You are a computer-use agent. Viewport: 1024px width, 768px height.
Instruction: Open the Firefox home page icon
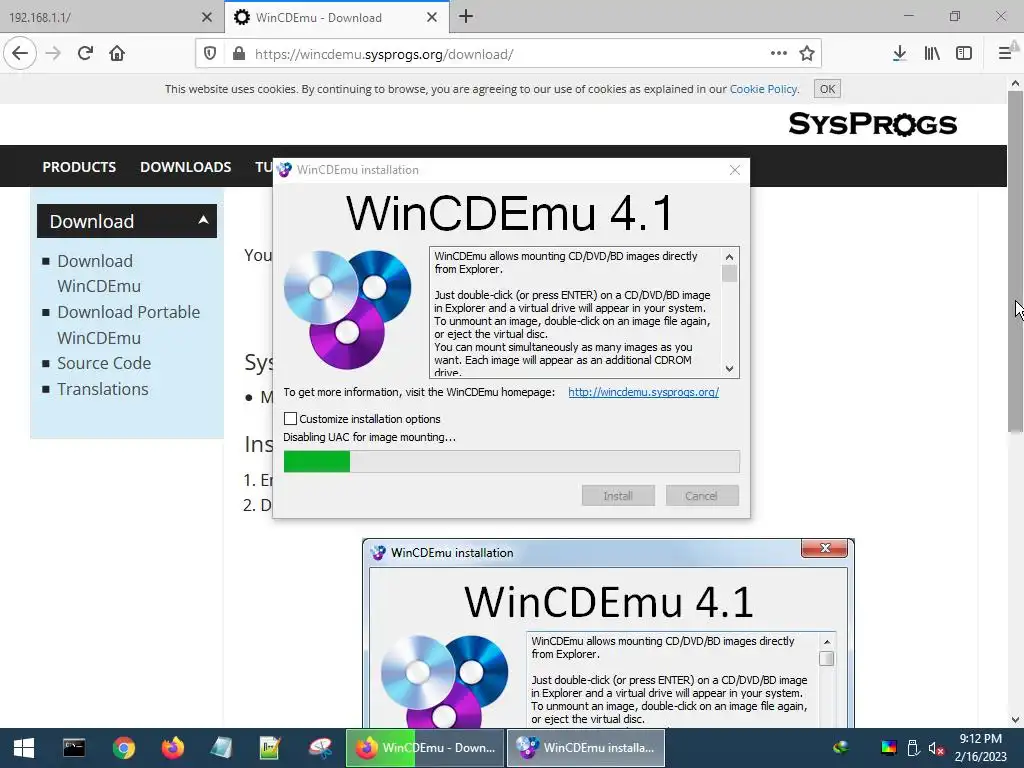point(117,54)
